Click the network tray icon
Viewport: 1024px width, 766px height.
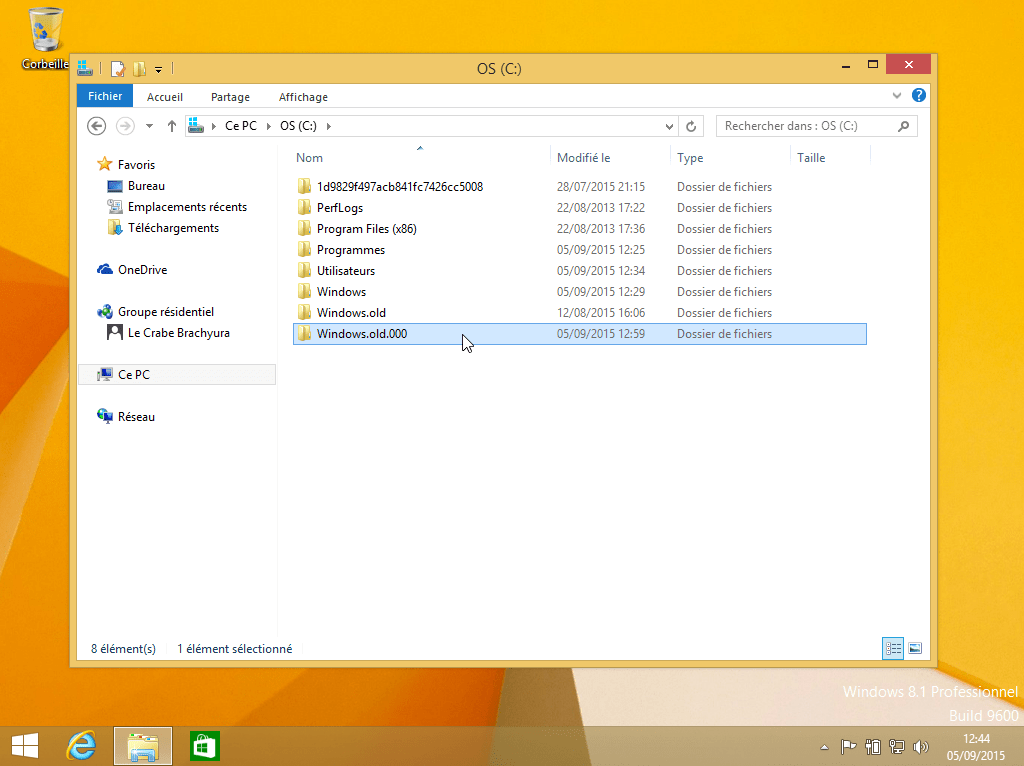click(897, 746)
